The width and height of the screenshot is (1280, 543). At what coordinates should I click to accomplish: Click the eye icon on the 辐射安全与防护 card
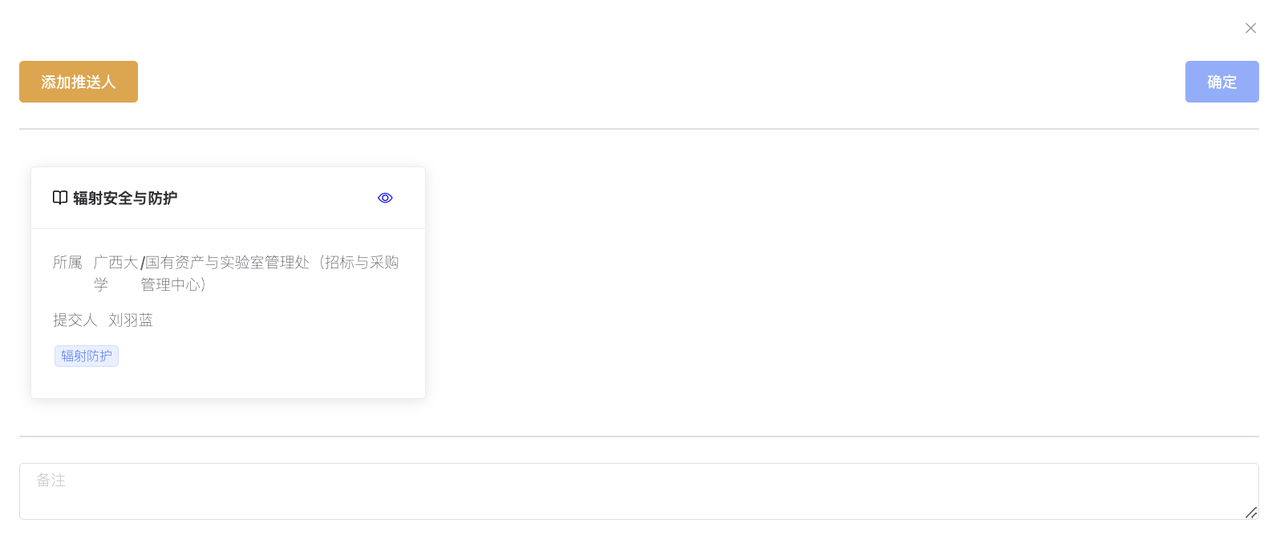pos(385,198)
